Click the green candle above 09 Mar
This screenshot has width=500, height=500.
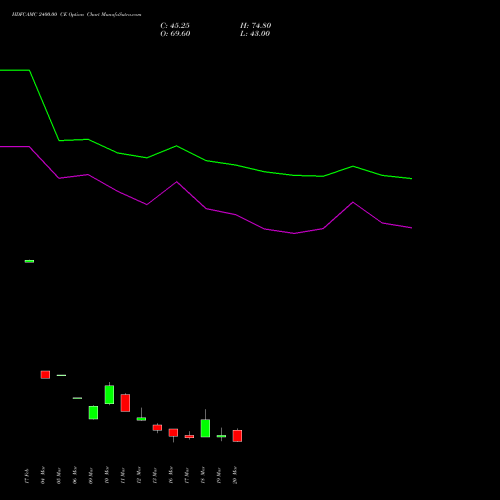click(93, 412)
